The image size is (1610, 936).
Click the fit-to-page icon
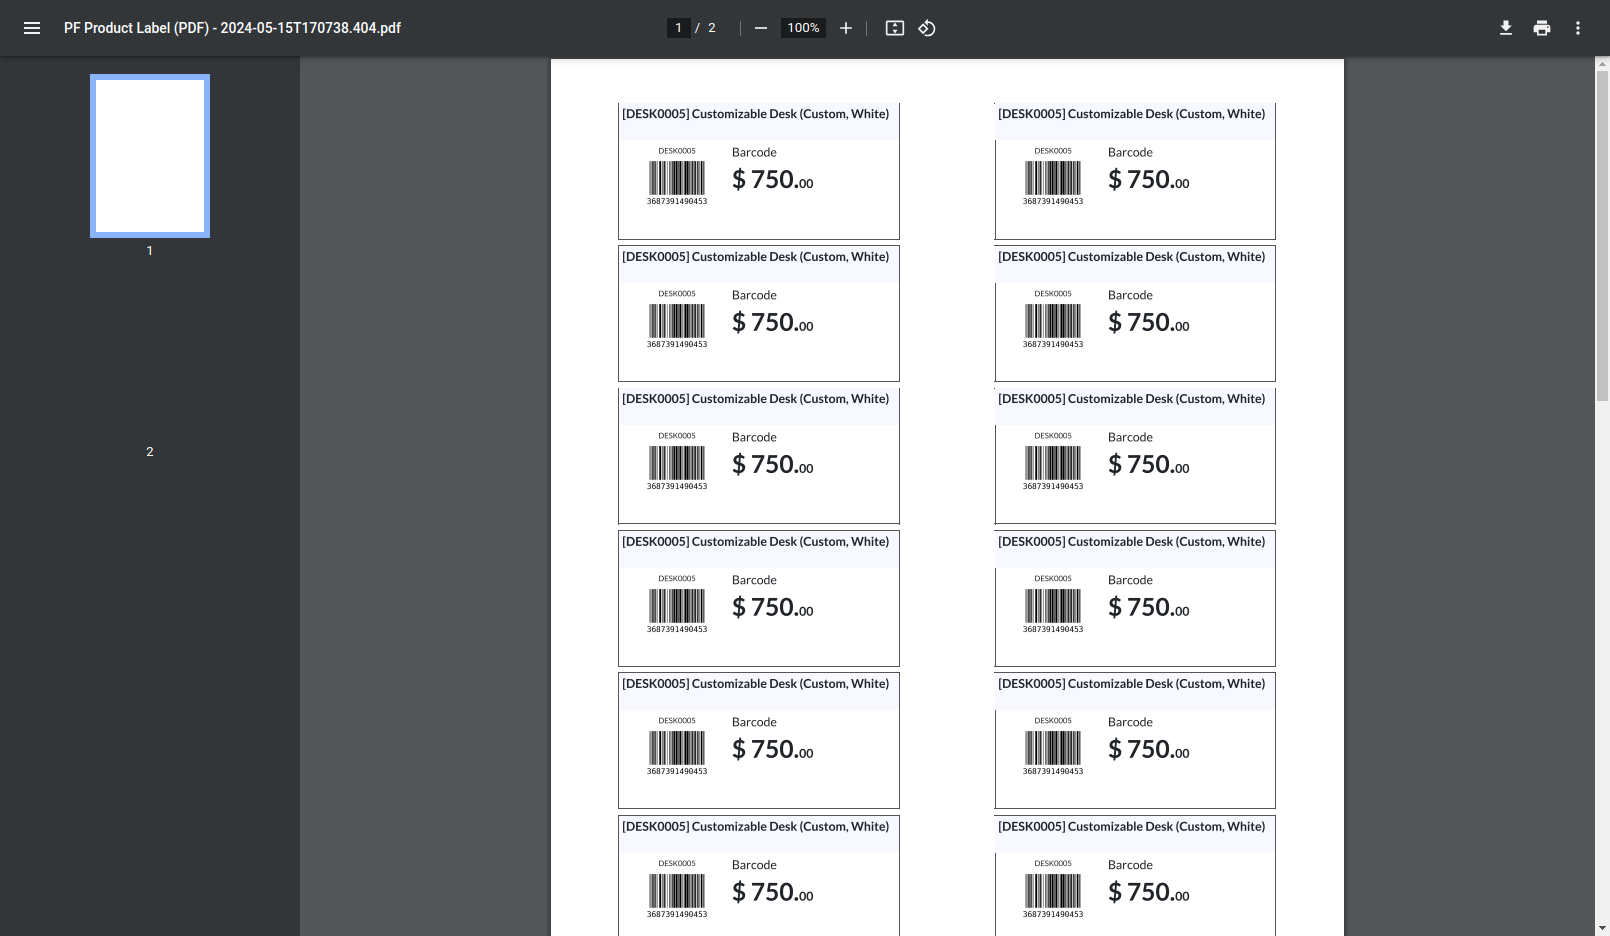coord(894,28)
